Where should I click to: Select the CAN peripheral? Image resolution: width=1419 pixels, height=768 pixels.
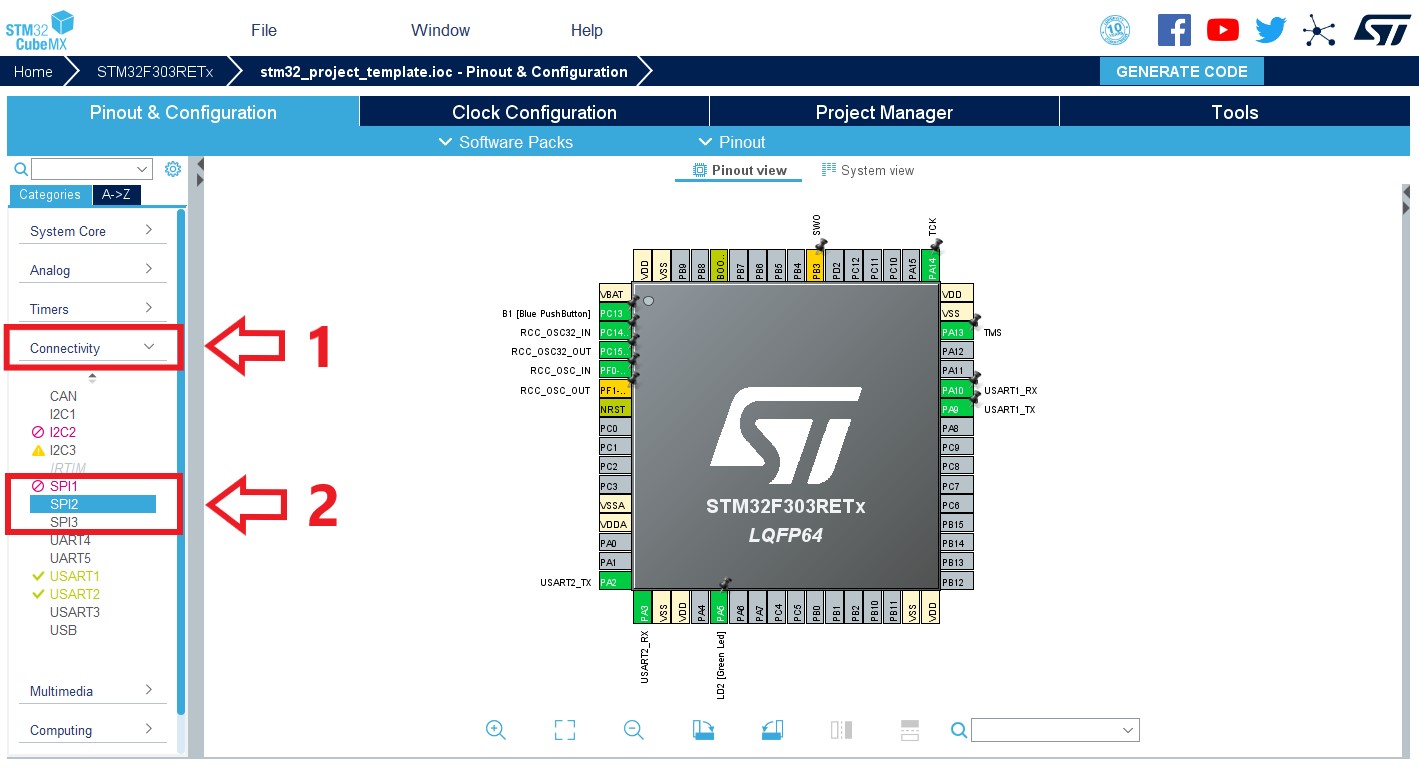coord(63,396)
